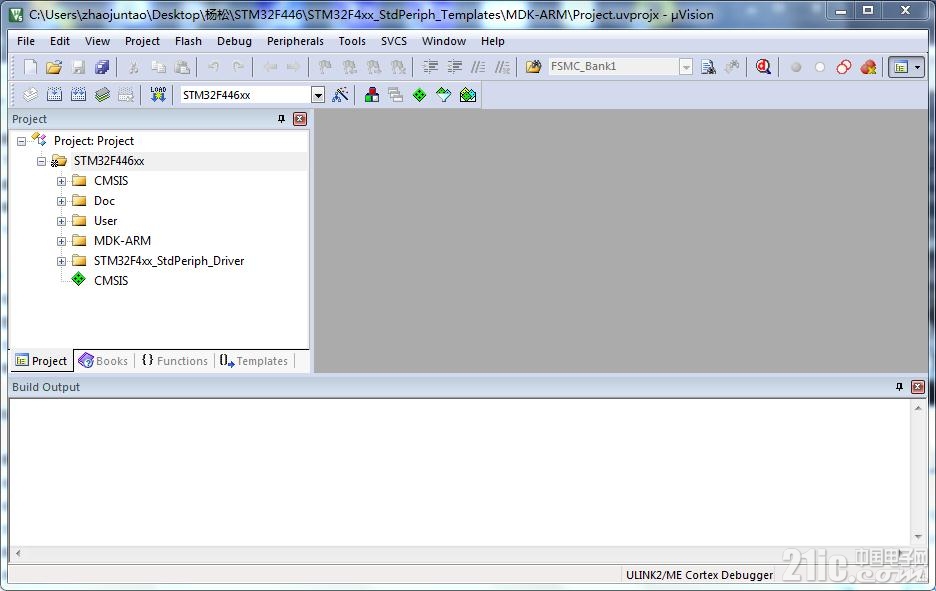This screenshot has width=936, height=591.
Task: Open Options for Target with the magic wand icon
Action: [340, 94]
